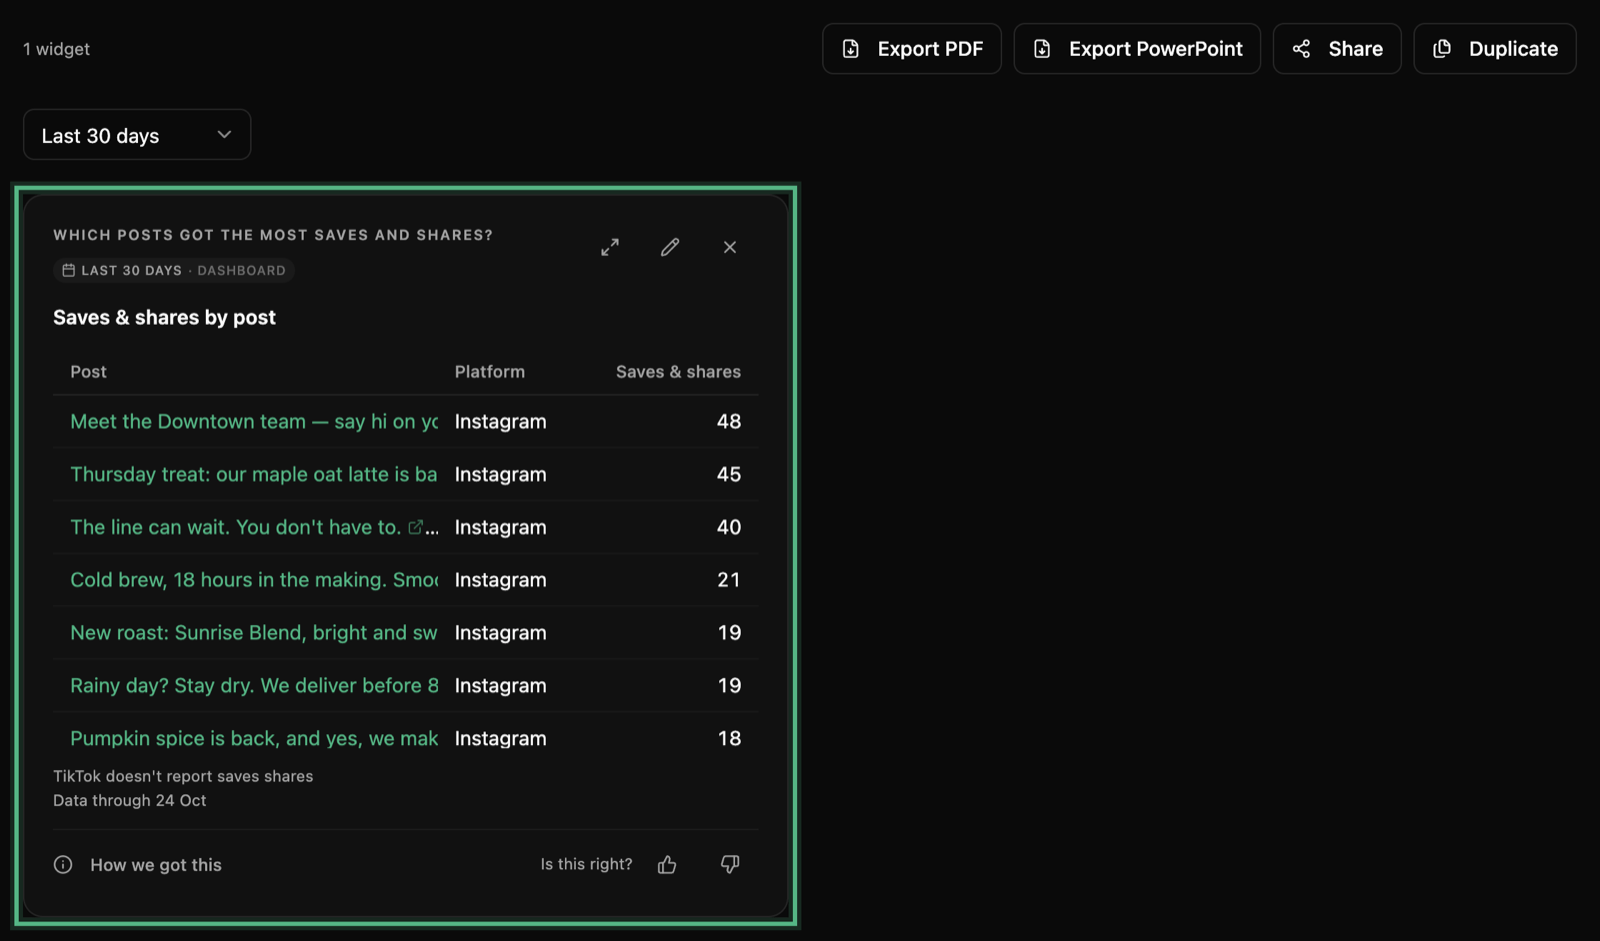Click the 'TikTok doesn't report saves shares' note

click(x=183, y=776)
